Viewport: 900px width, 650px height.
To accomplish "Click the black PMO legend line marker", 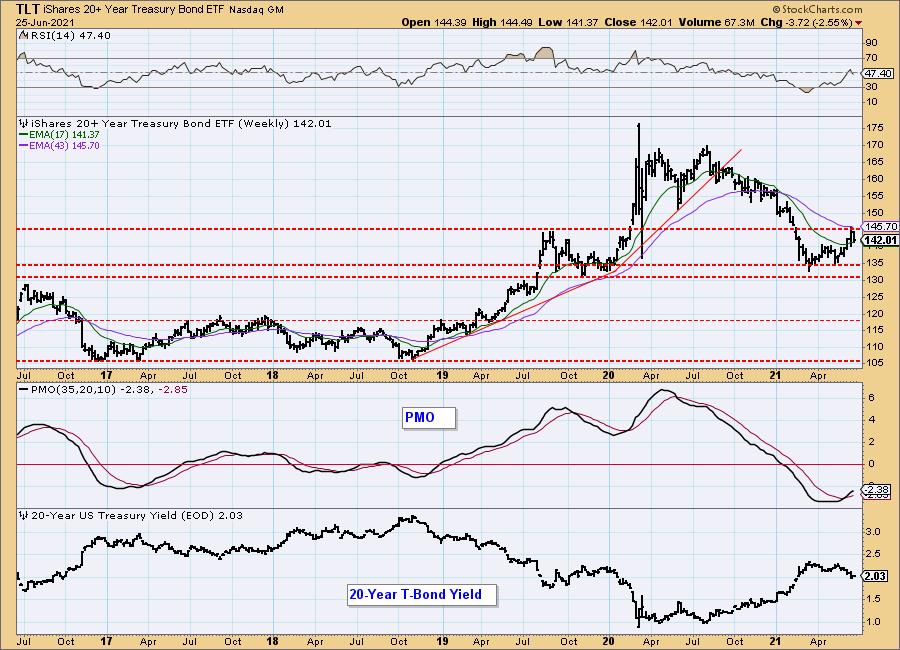I will pos(24,389).
